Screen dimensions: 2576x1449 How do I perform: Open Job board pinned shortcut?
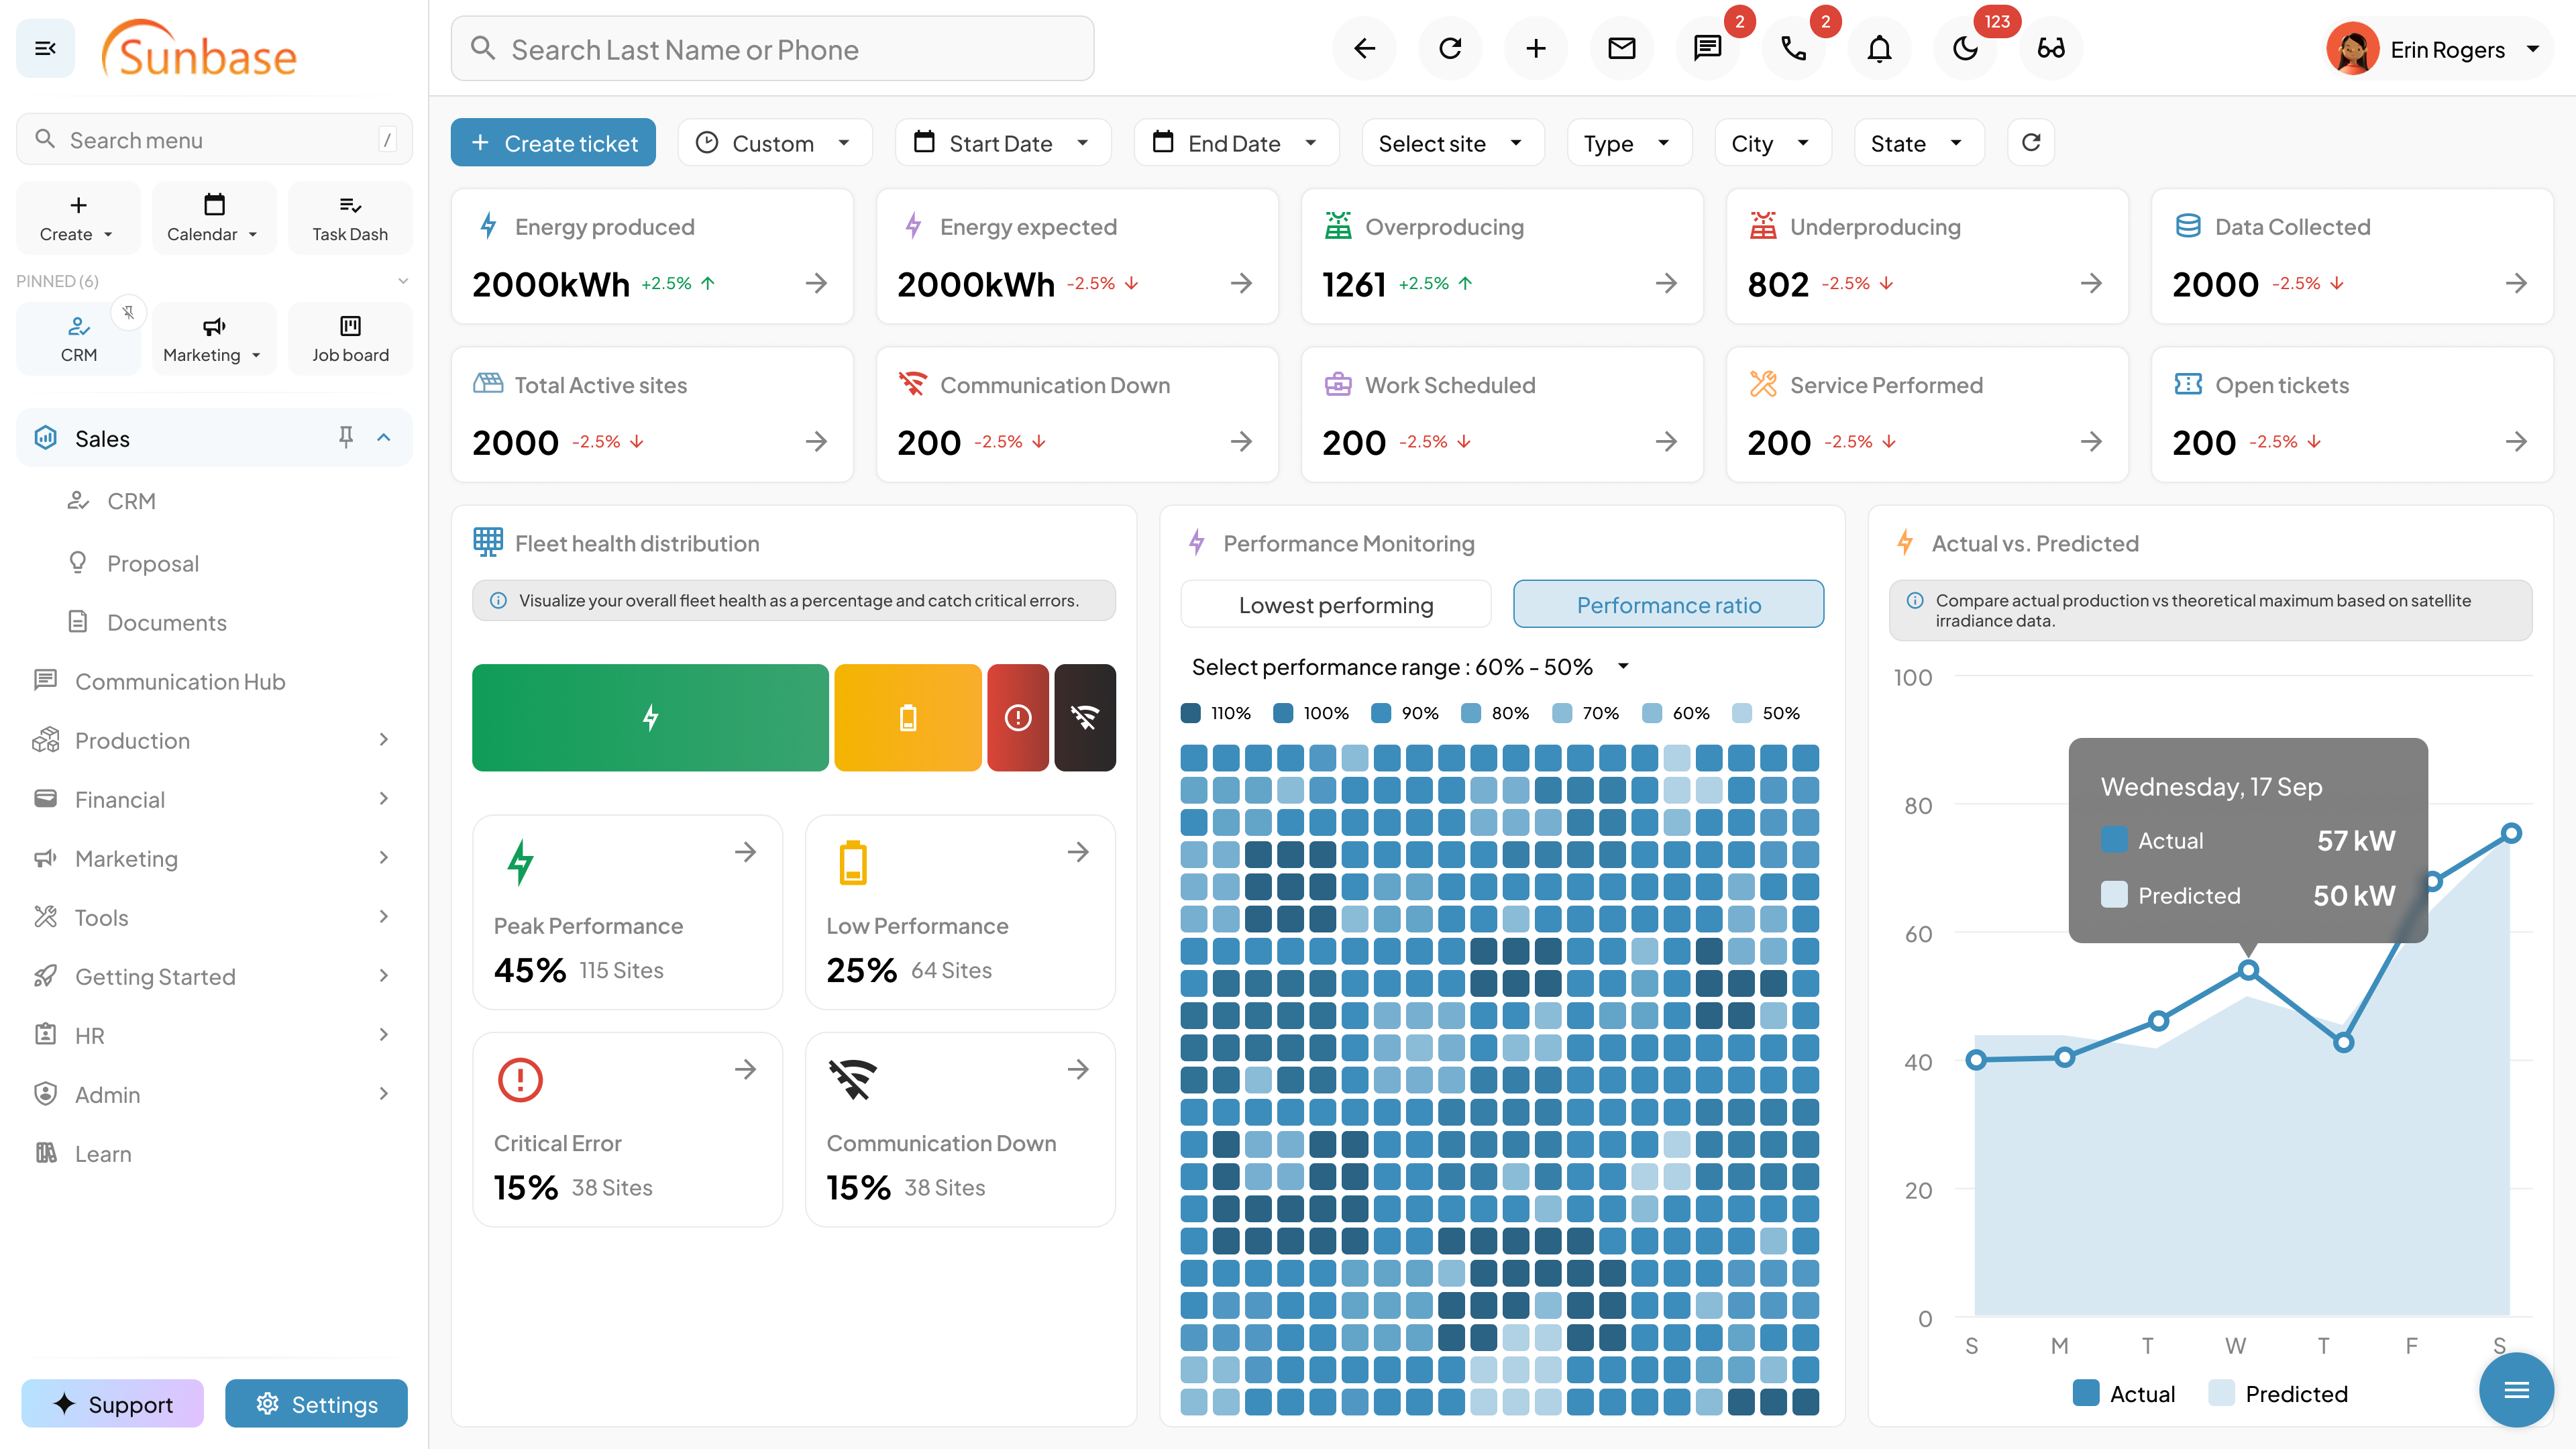pyautogui.click(x=350, y=339)
